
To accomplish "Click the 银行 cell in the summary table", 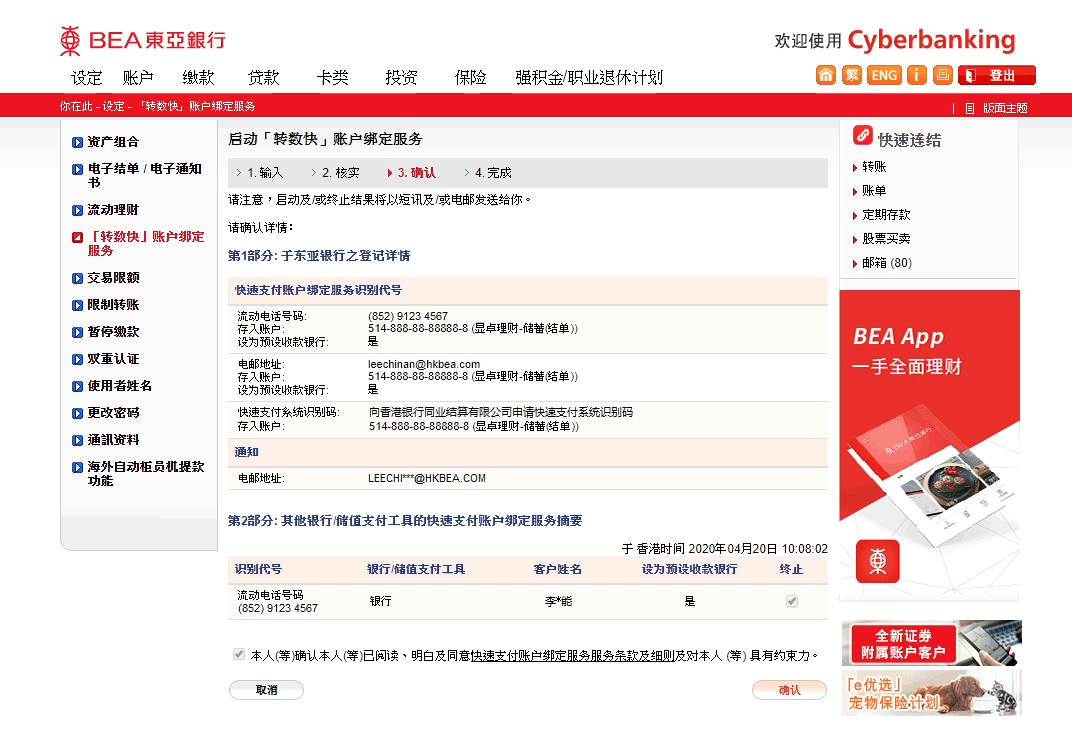I will (x=381, y=601).
